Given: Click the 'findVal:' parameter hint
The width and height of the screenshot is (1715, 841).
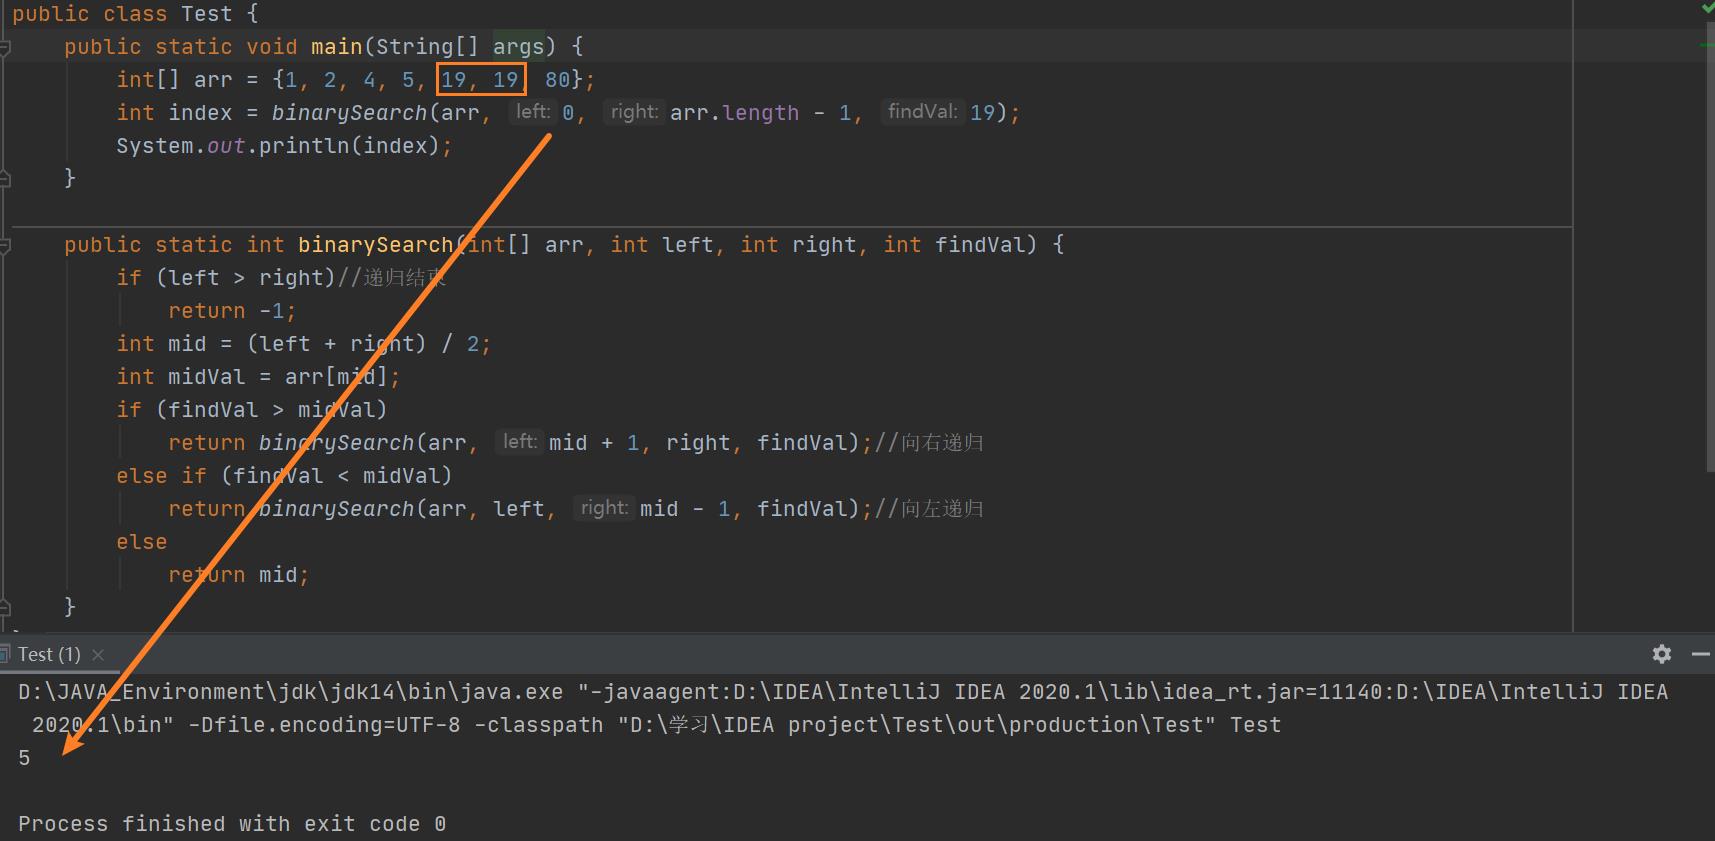Looking at the screenshot, I should tap(922, 112).
